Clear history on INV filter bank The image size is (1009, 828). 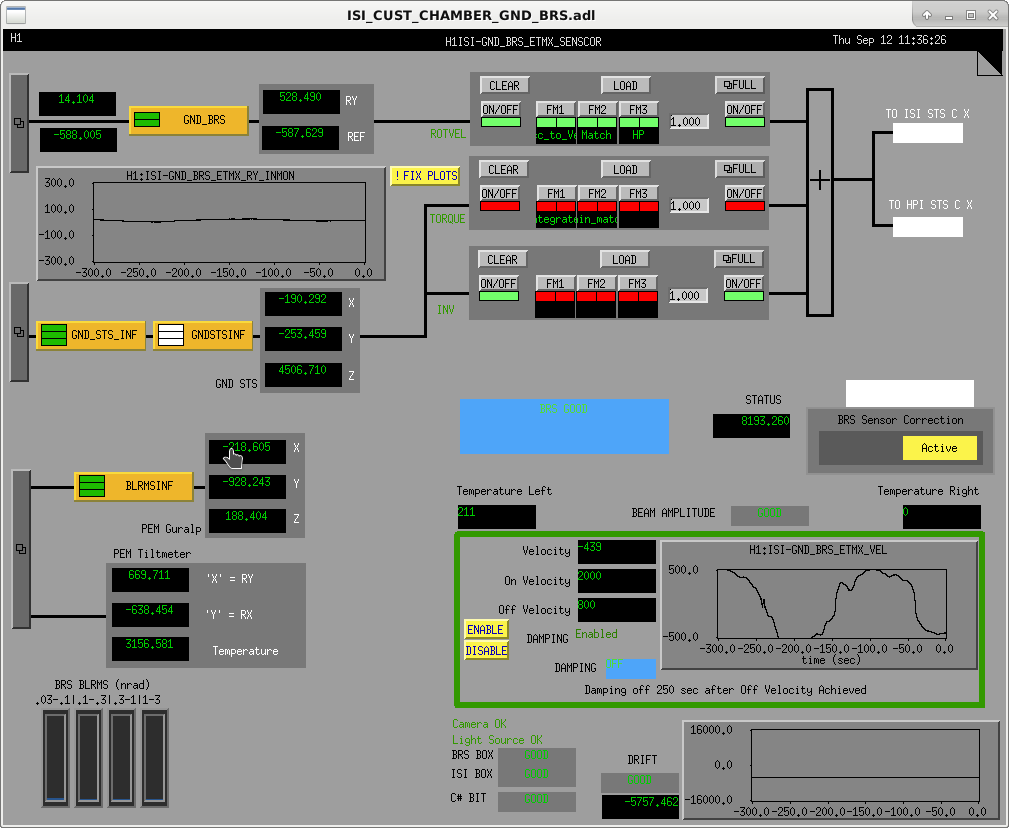point(503,260)
